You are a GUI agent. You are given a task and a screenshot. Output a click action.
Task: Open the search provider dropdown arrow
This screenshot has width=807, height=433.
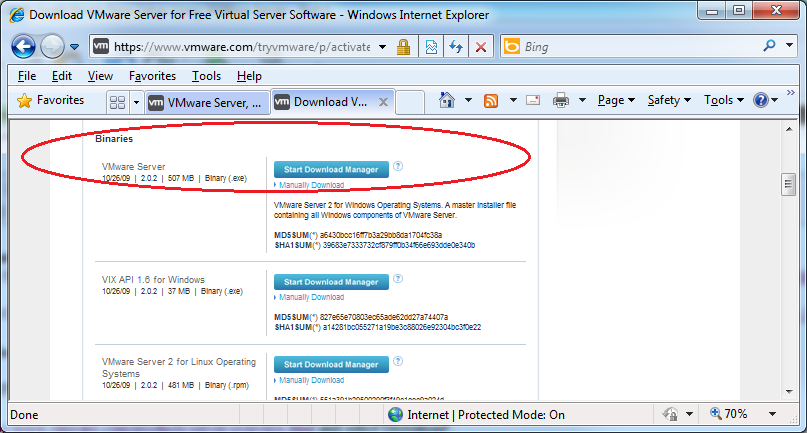point(789,46)
